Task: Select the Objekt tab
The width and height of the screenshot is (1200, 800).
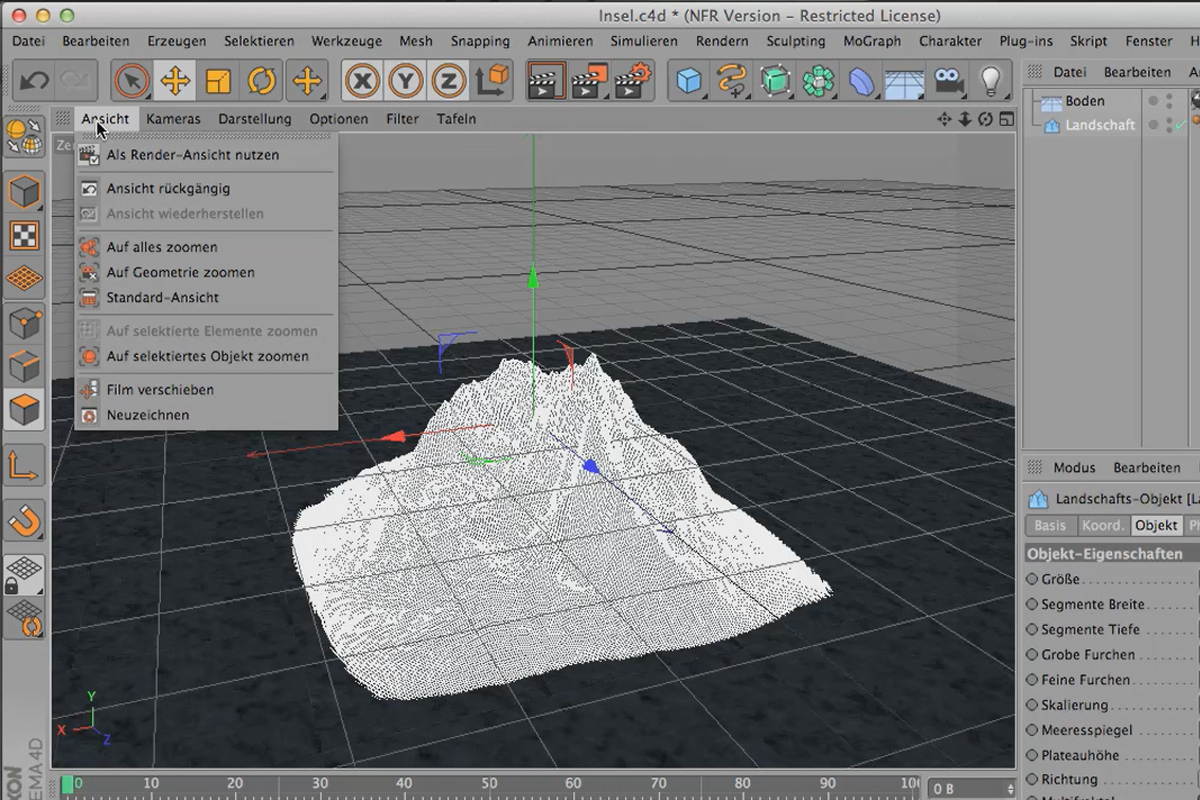Action: pos(1156,525)
